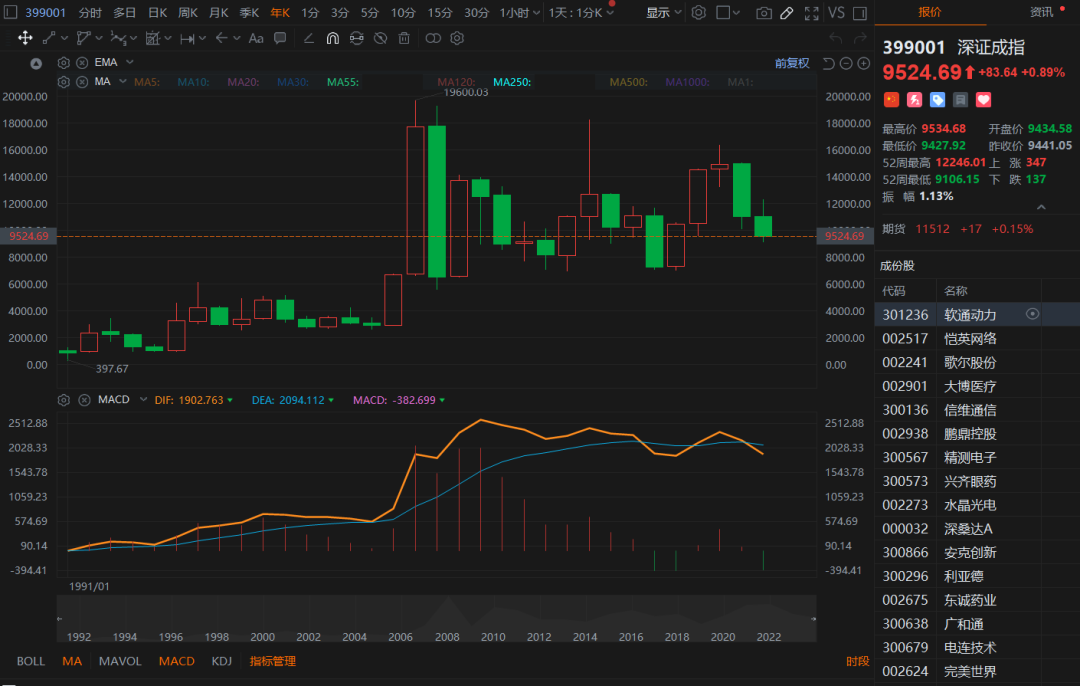Open MACD indicator settings gear
Viewport: 1080px width, 686px height.
click(63, 400)
